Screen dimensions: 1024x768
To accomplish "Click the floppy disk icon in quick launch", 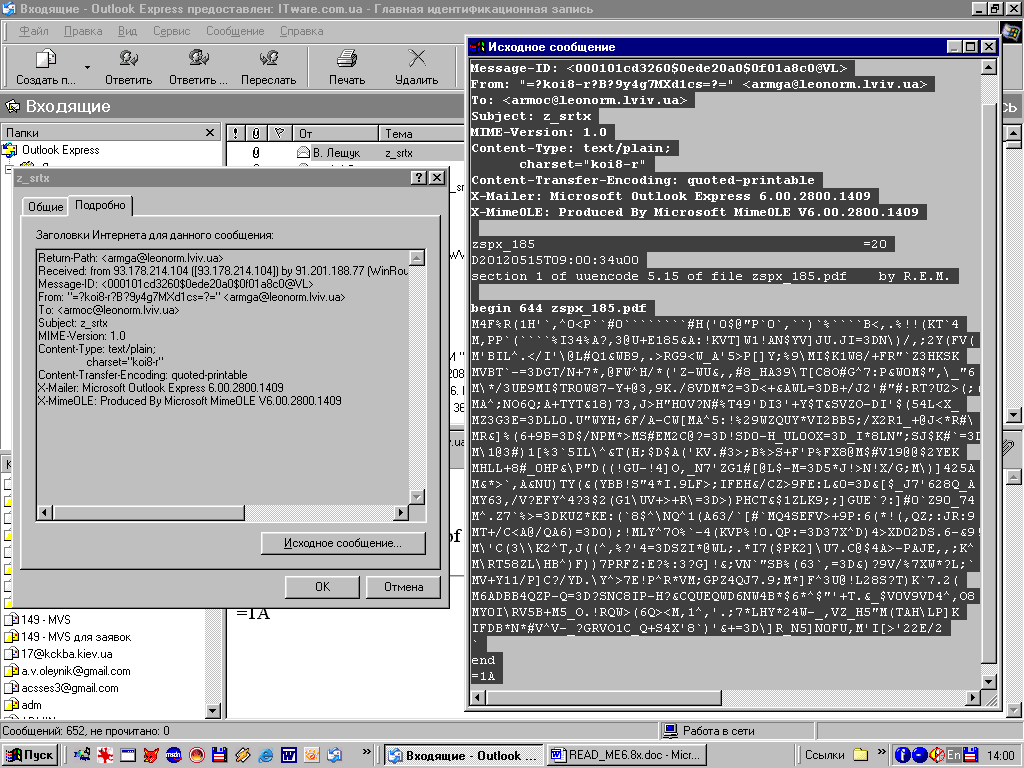I will [x=219, y=756].
